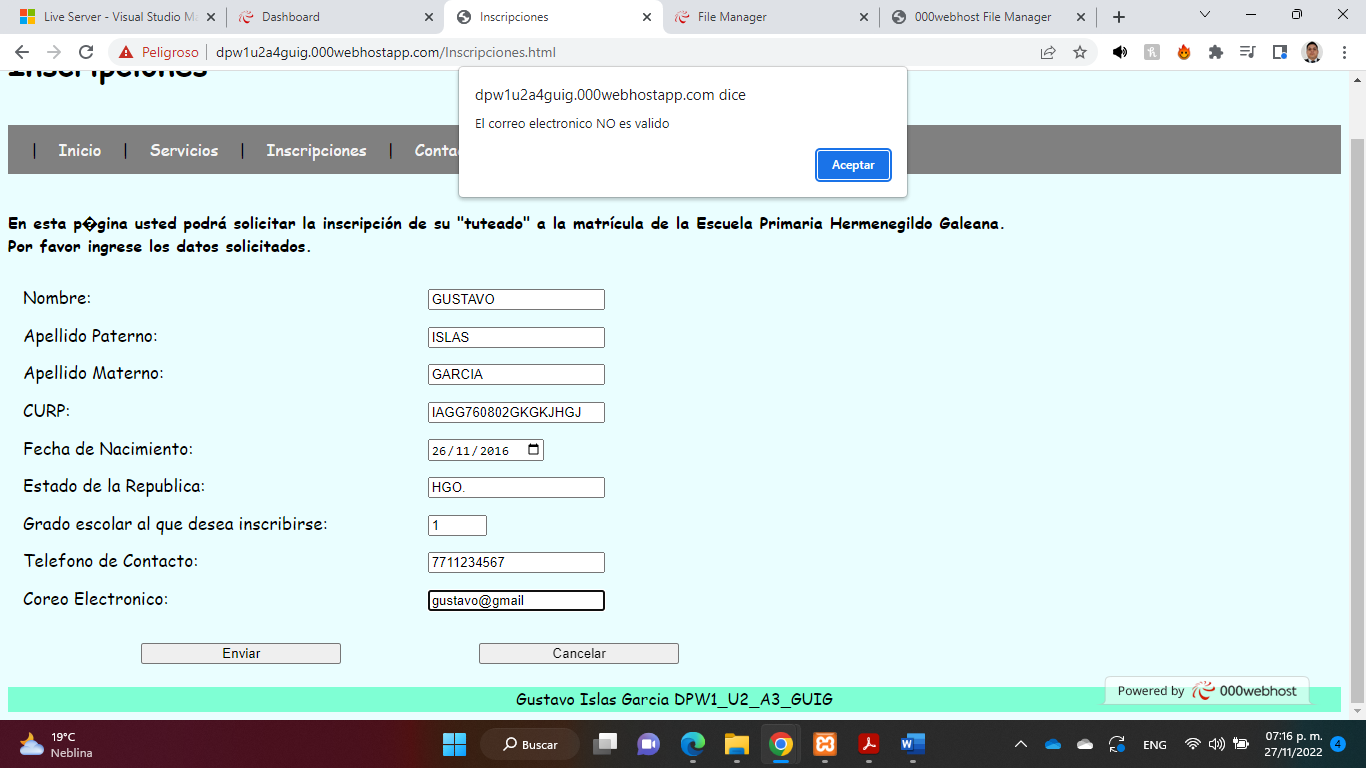Click the CURP input field
1366x768 pixels.
[x=516, y=412]
